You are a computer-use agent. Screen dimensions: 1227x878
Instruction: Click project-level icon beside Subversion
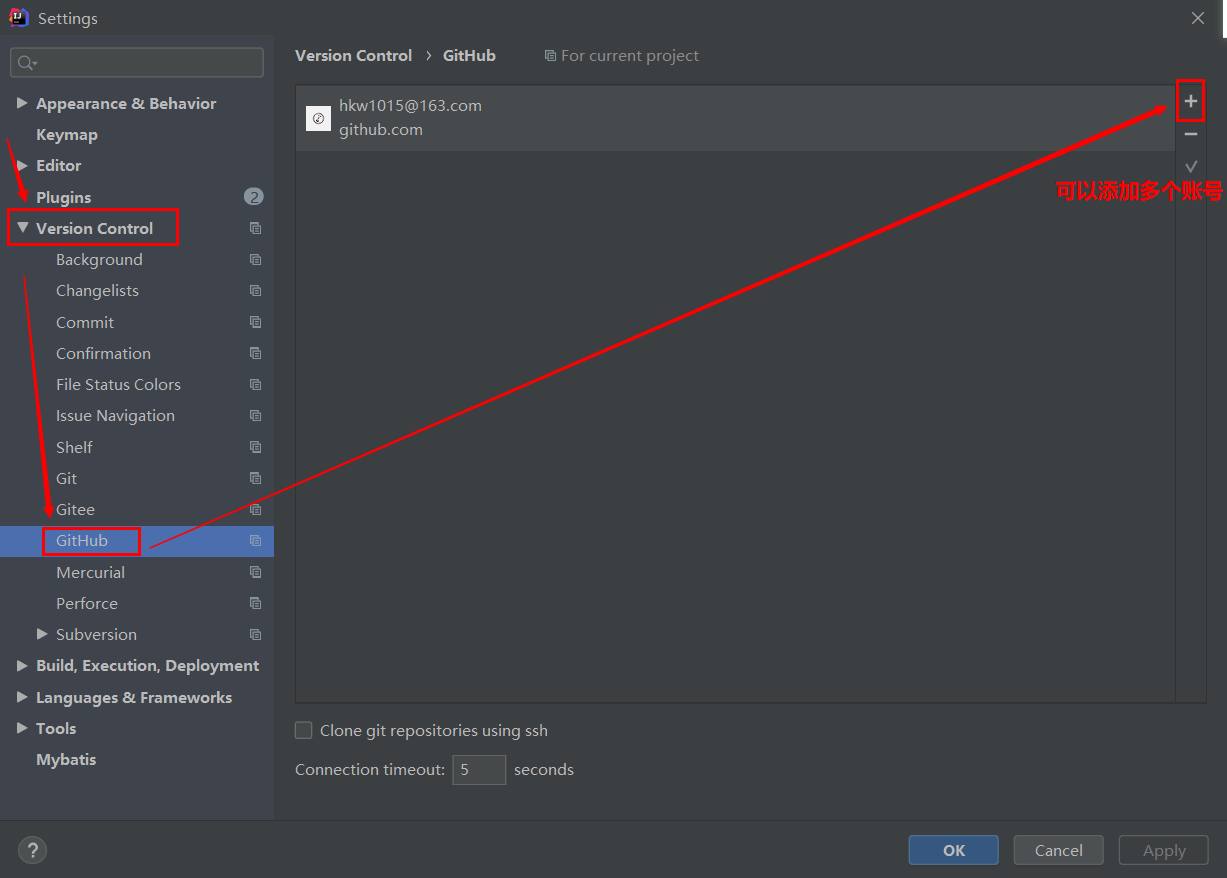point(256,634)
